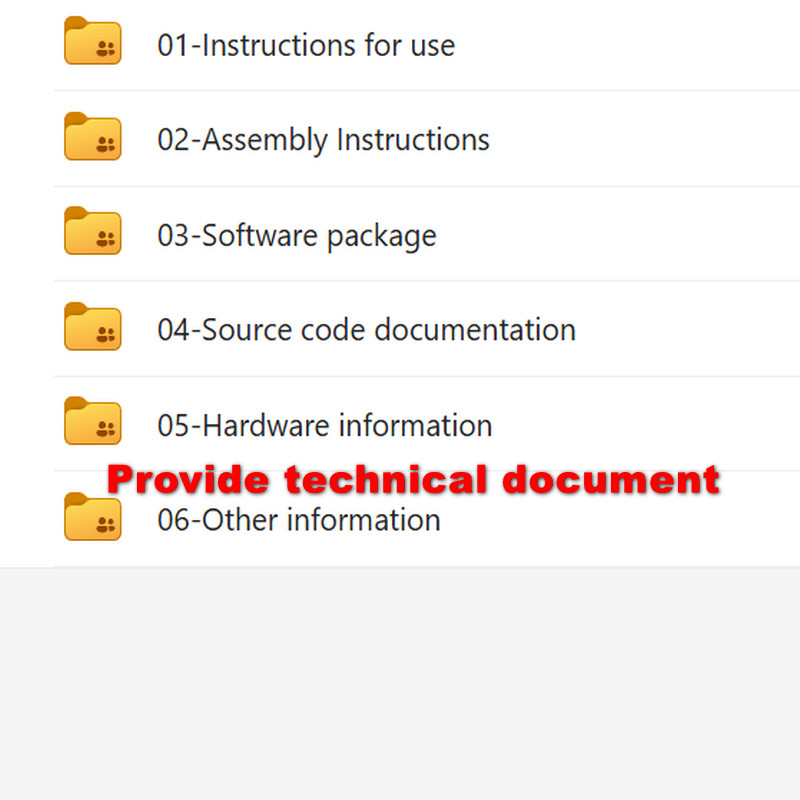This screenshot has width=800, height=800.
Task: Open the 04-Source code documentation folder icon
Action: pyautogui.click(x=92, y=327)
